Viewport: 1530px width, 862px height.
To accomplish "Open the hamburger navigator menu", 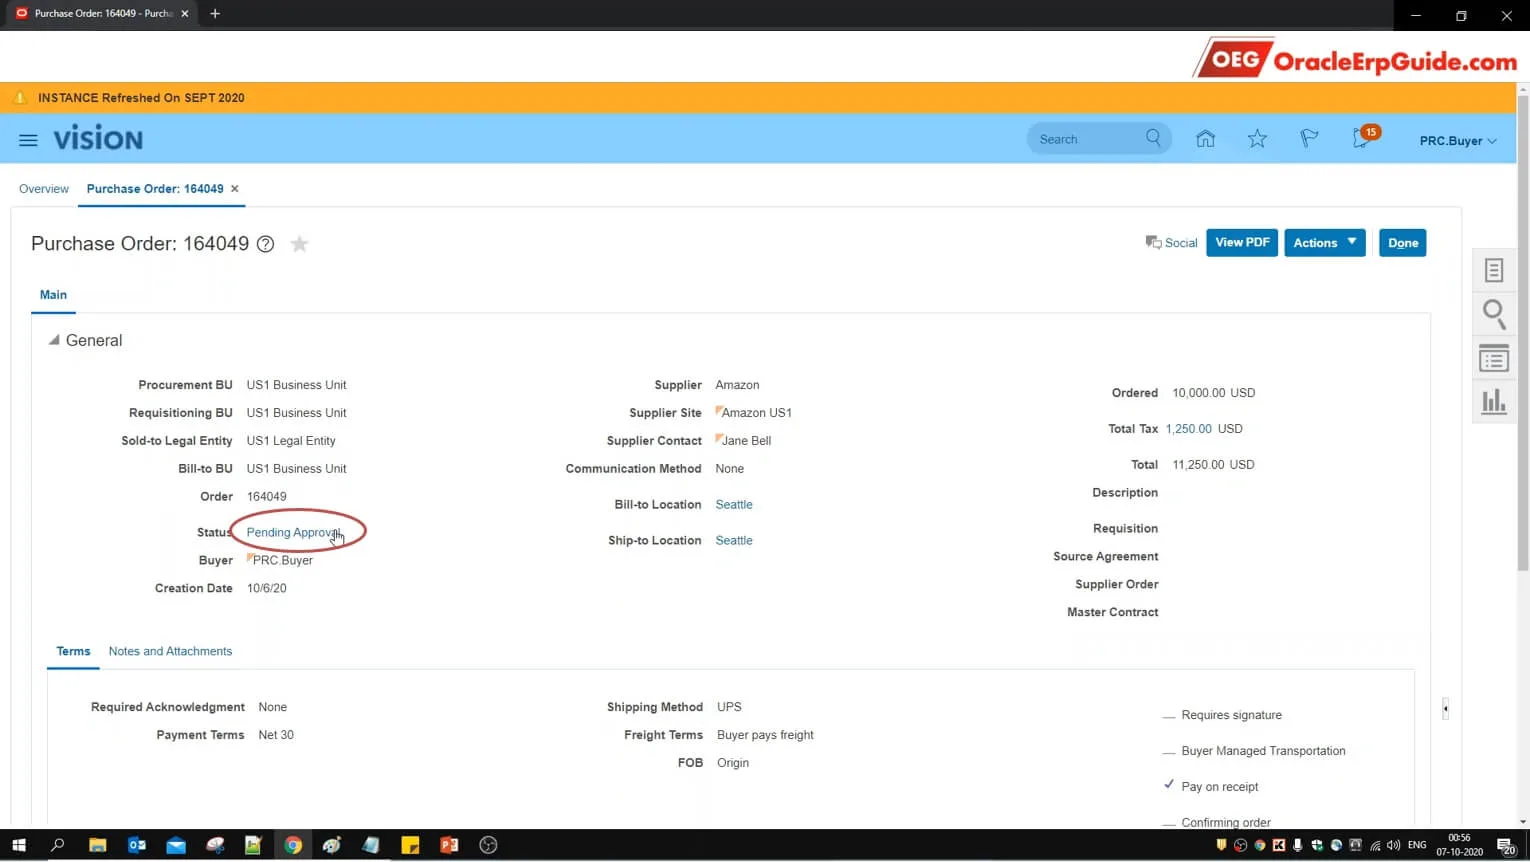I will pos(28,140).
